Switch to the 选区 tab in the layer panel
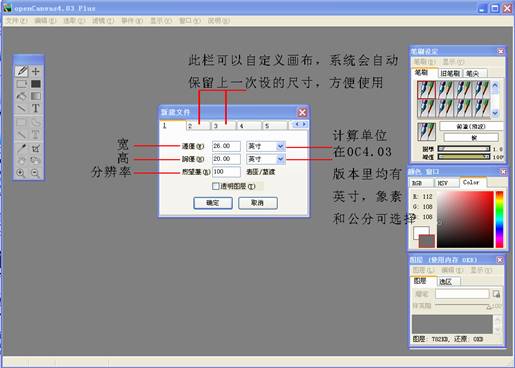 pos(449,282)
